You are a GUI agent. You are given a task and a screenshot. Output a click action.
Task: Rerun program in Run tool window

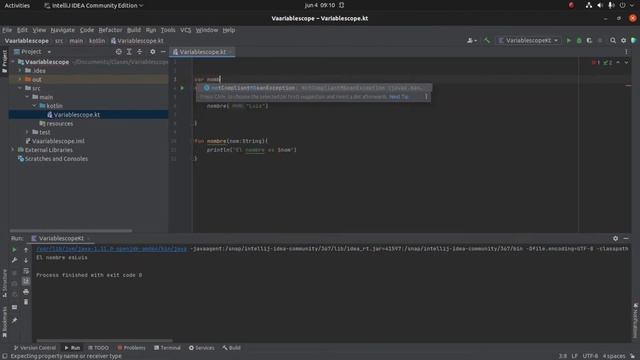pos(14,249)
